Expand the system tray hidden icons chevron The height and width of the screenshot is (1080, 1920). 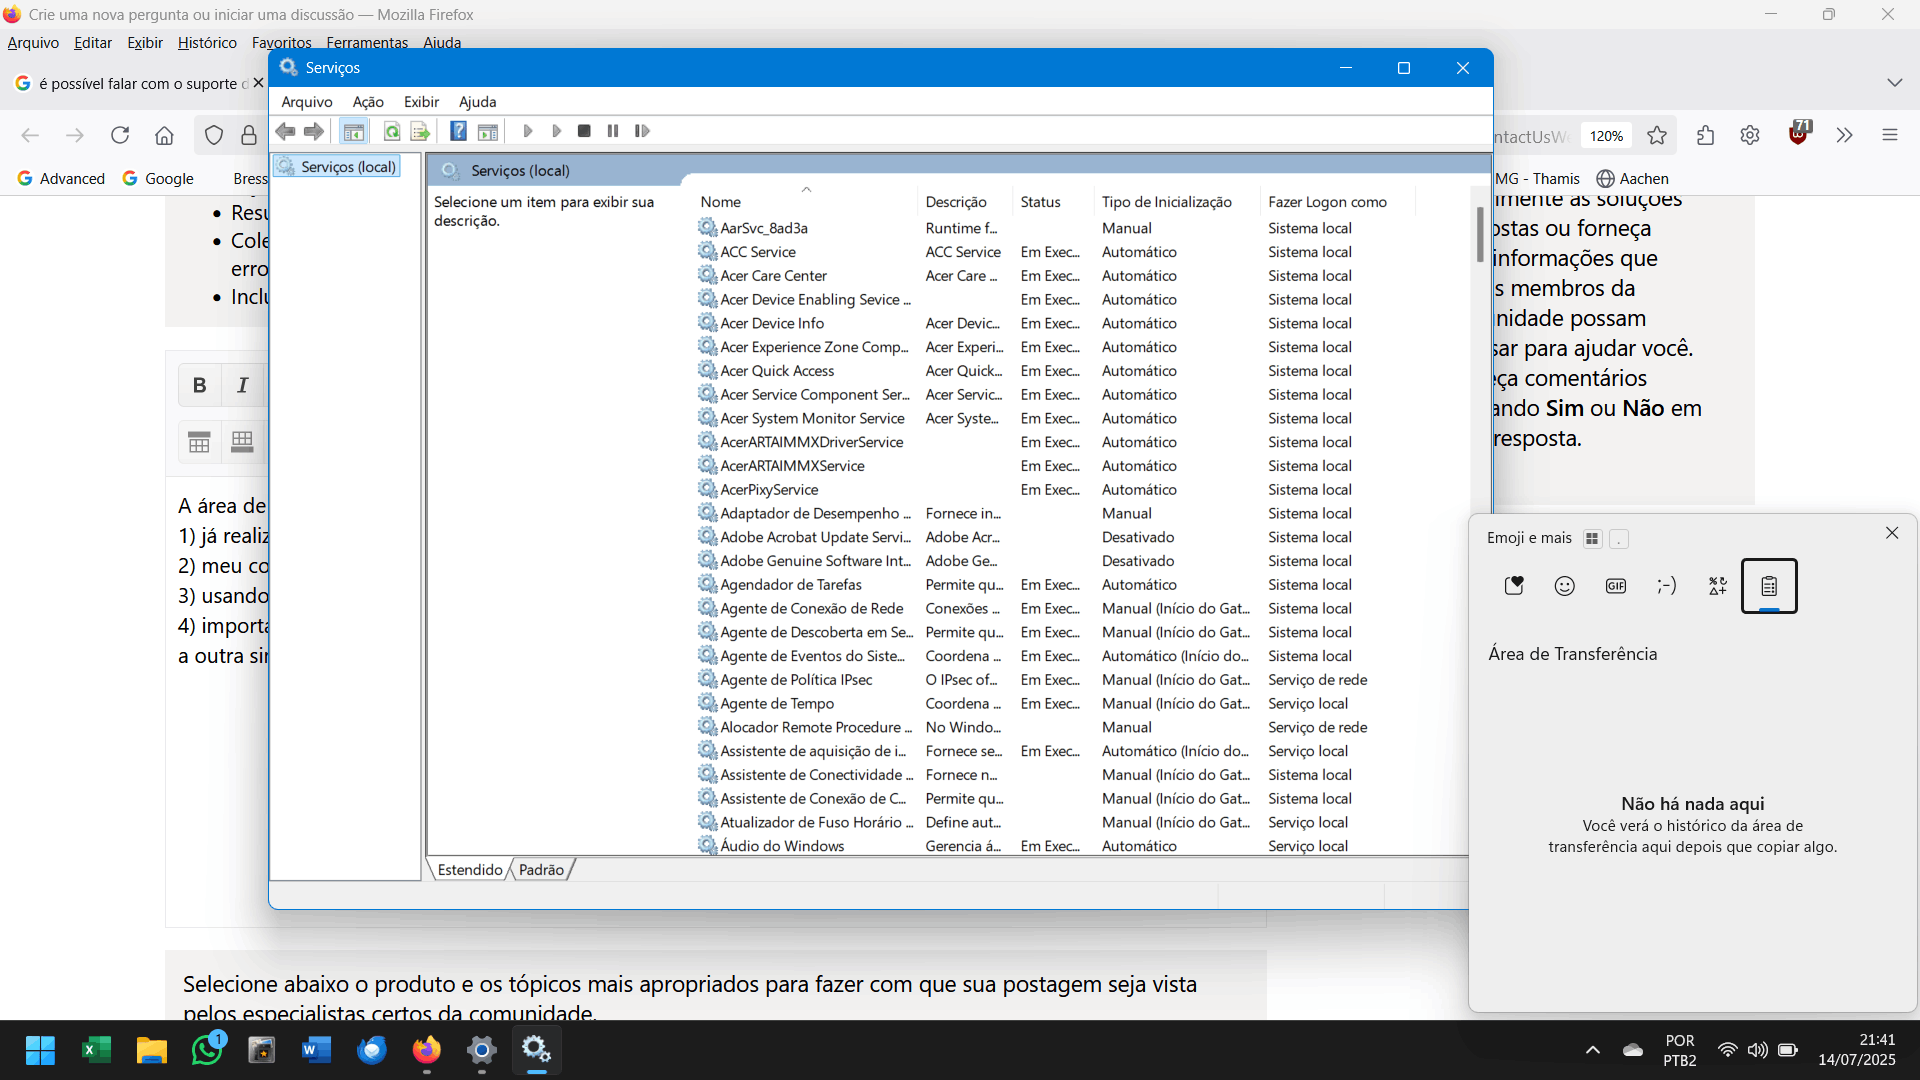(x=1592, y=1050)
